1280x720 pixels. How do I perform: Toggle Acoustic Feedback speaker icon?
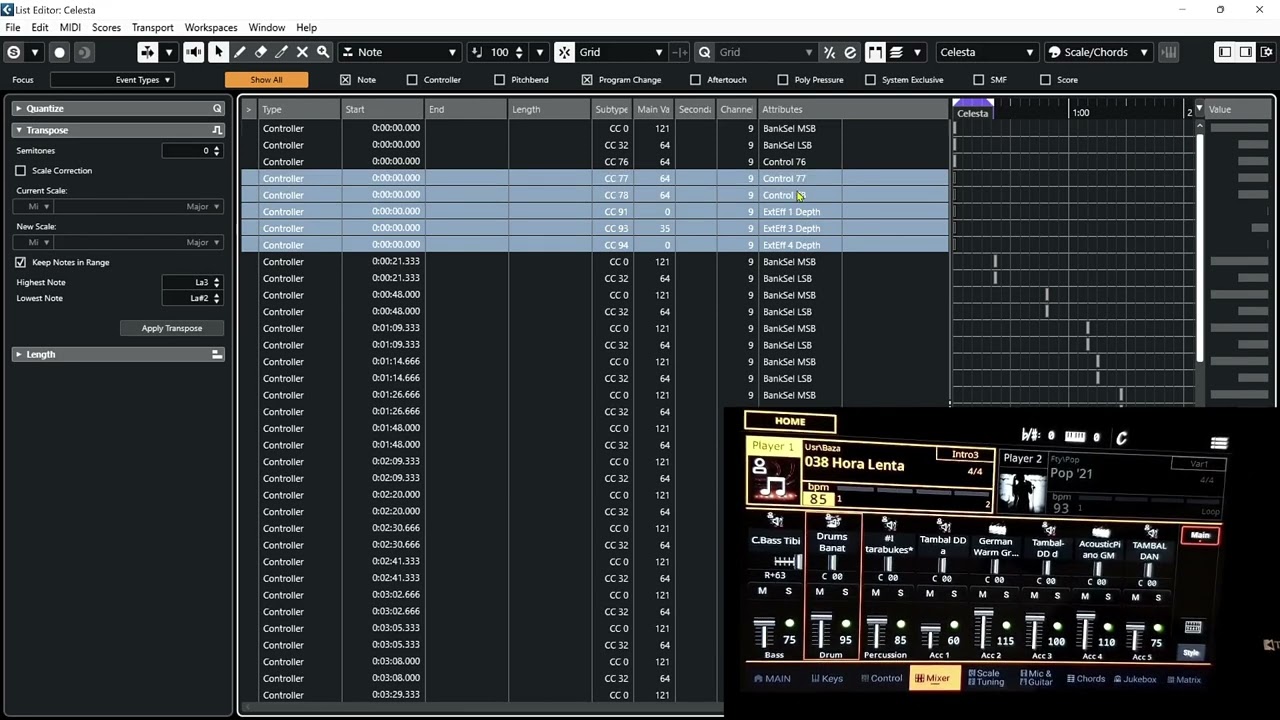click(x=193, y=52)
